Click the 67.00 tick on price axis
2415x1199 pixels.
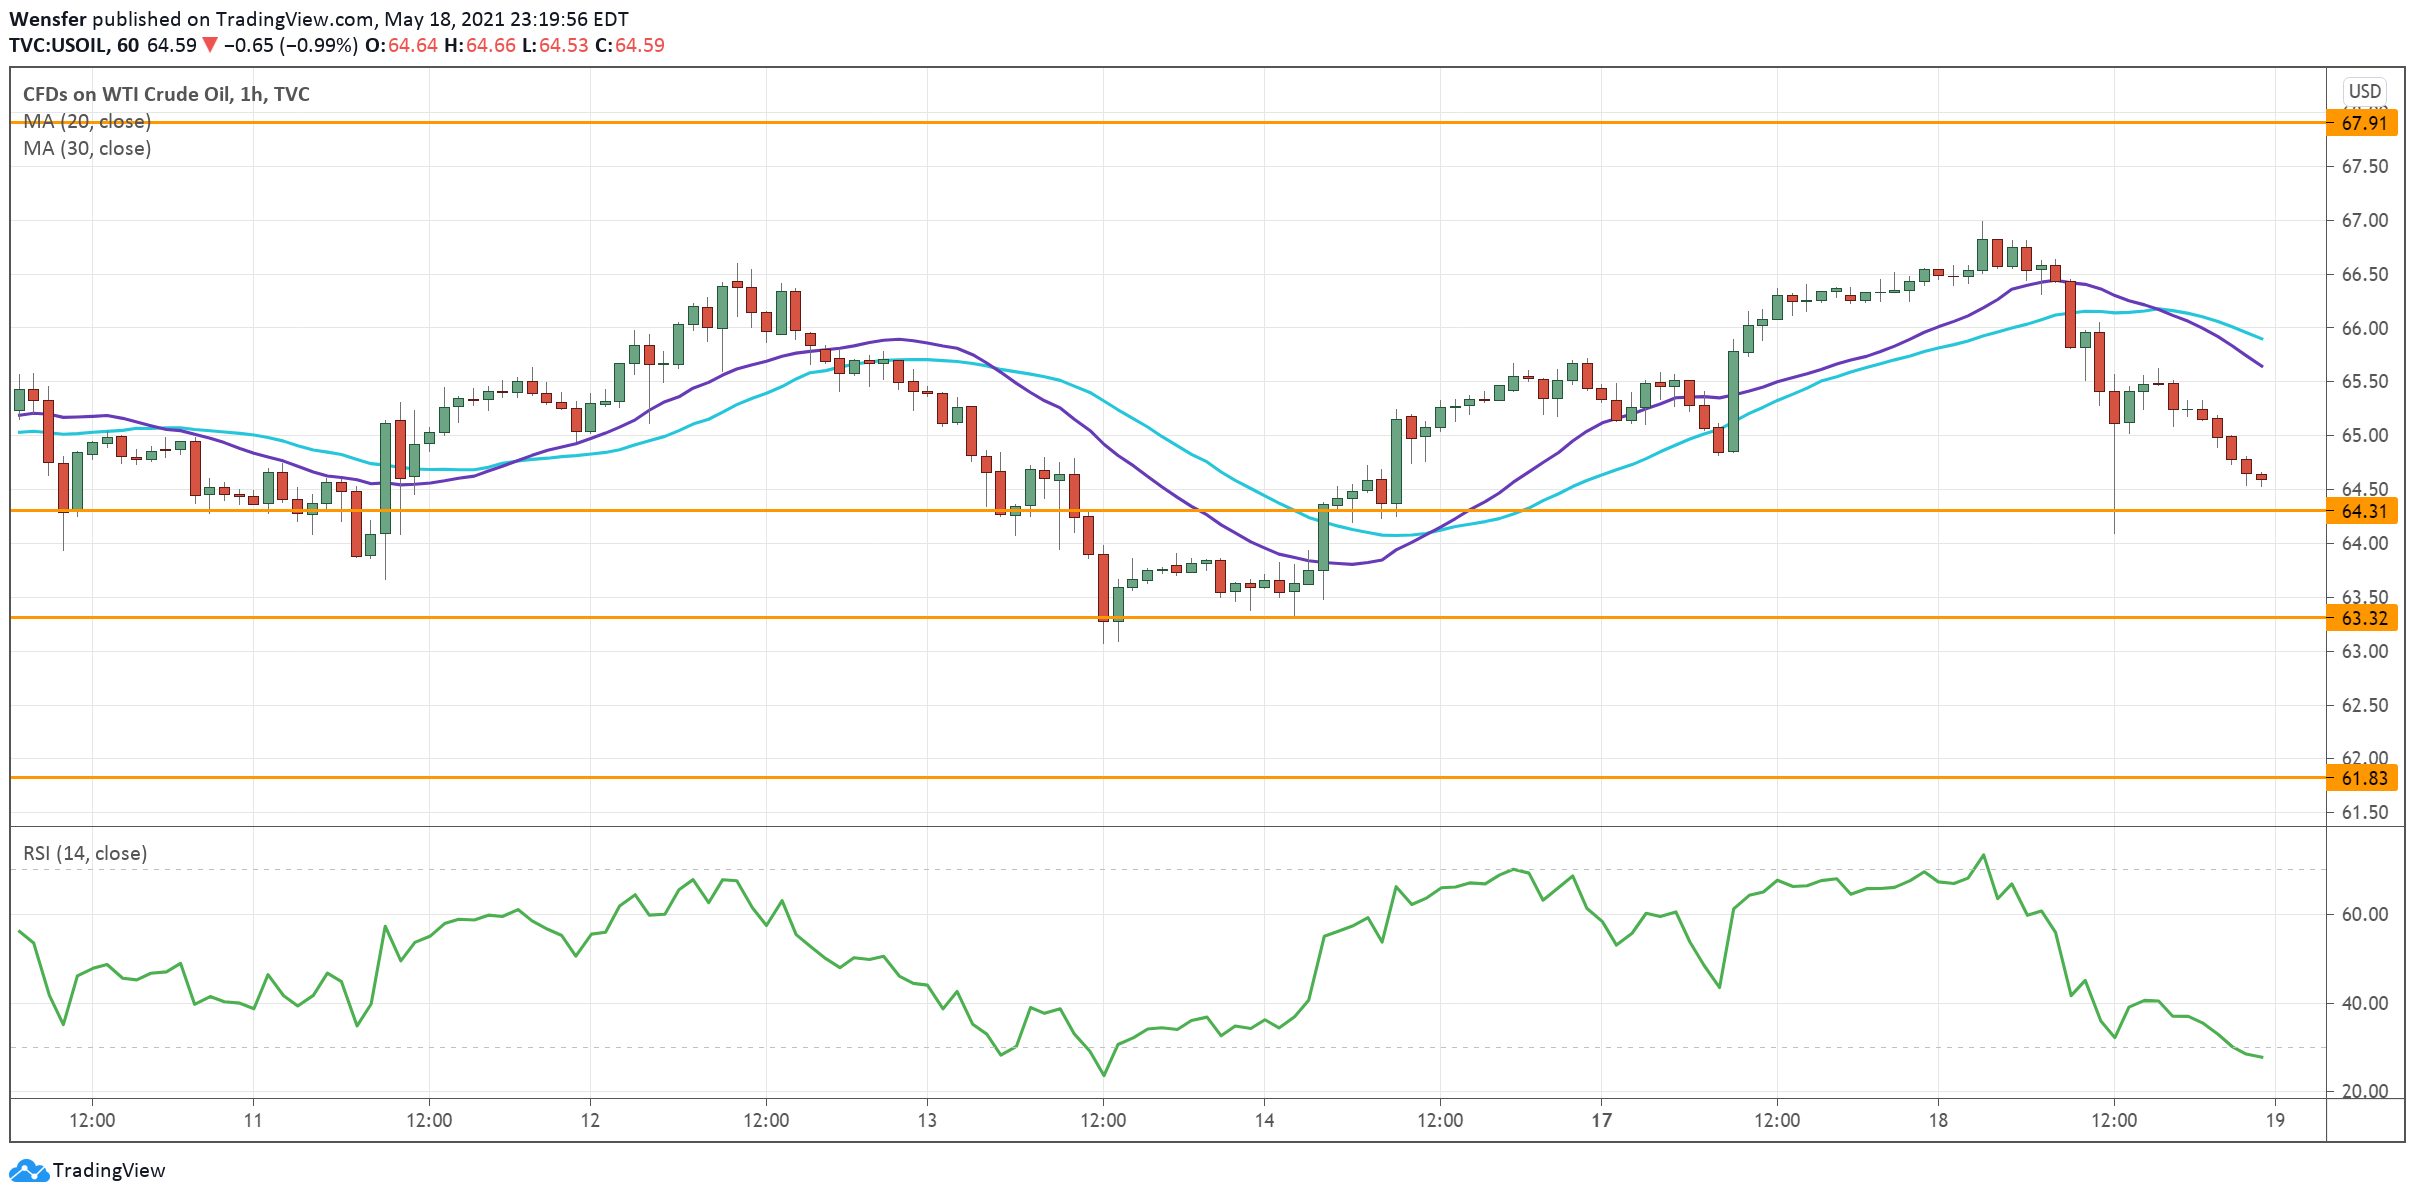[x=2364, y=220]
